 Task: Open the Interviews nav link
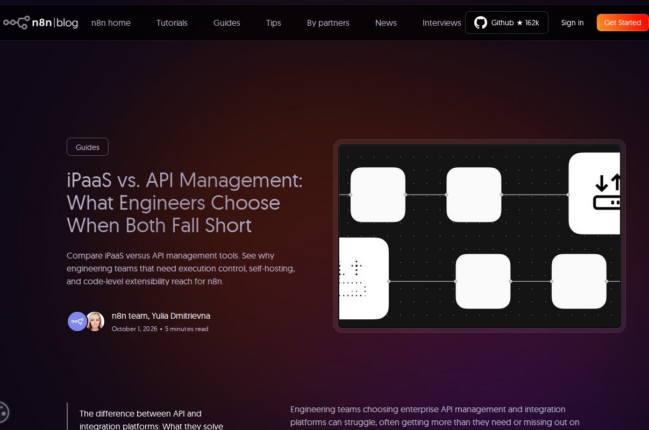(441, 23)
